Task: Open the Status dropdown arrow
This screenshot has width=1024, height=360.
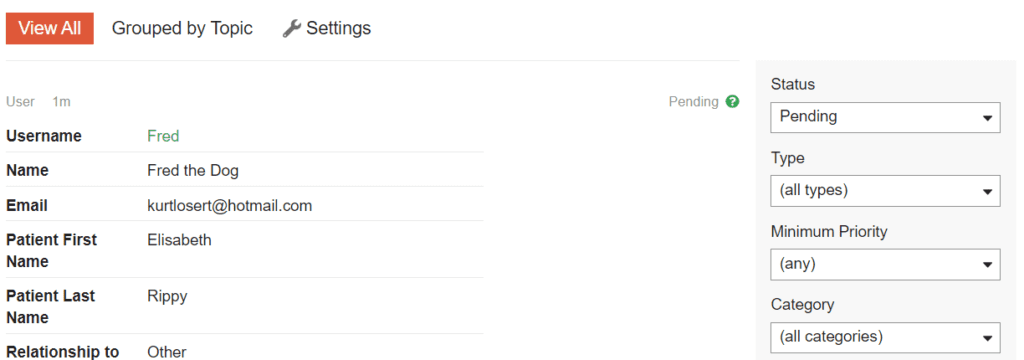Action: pyautogui.click(x=987, y=118)
